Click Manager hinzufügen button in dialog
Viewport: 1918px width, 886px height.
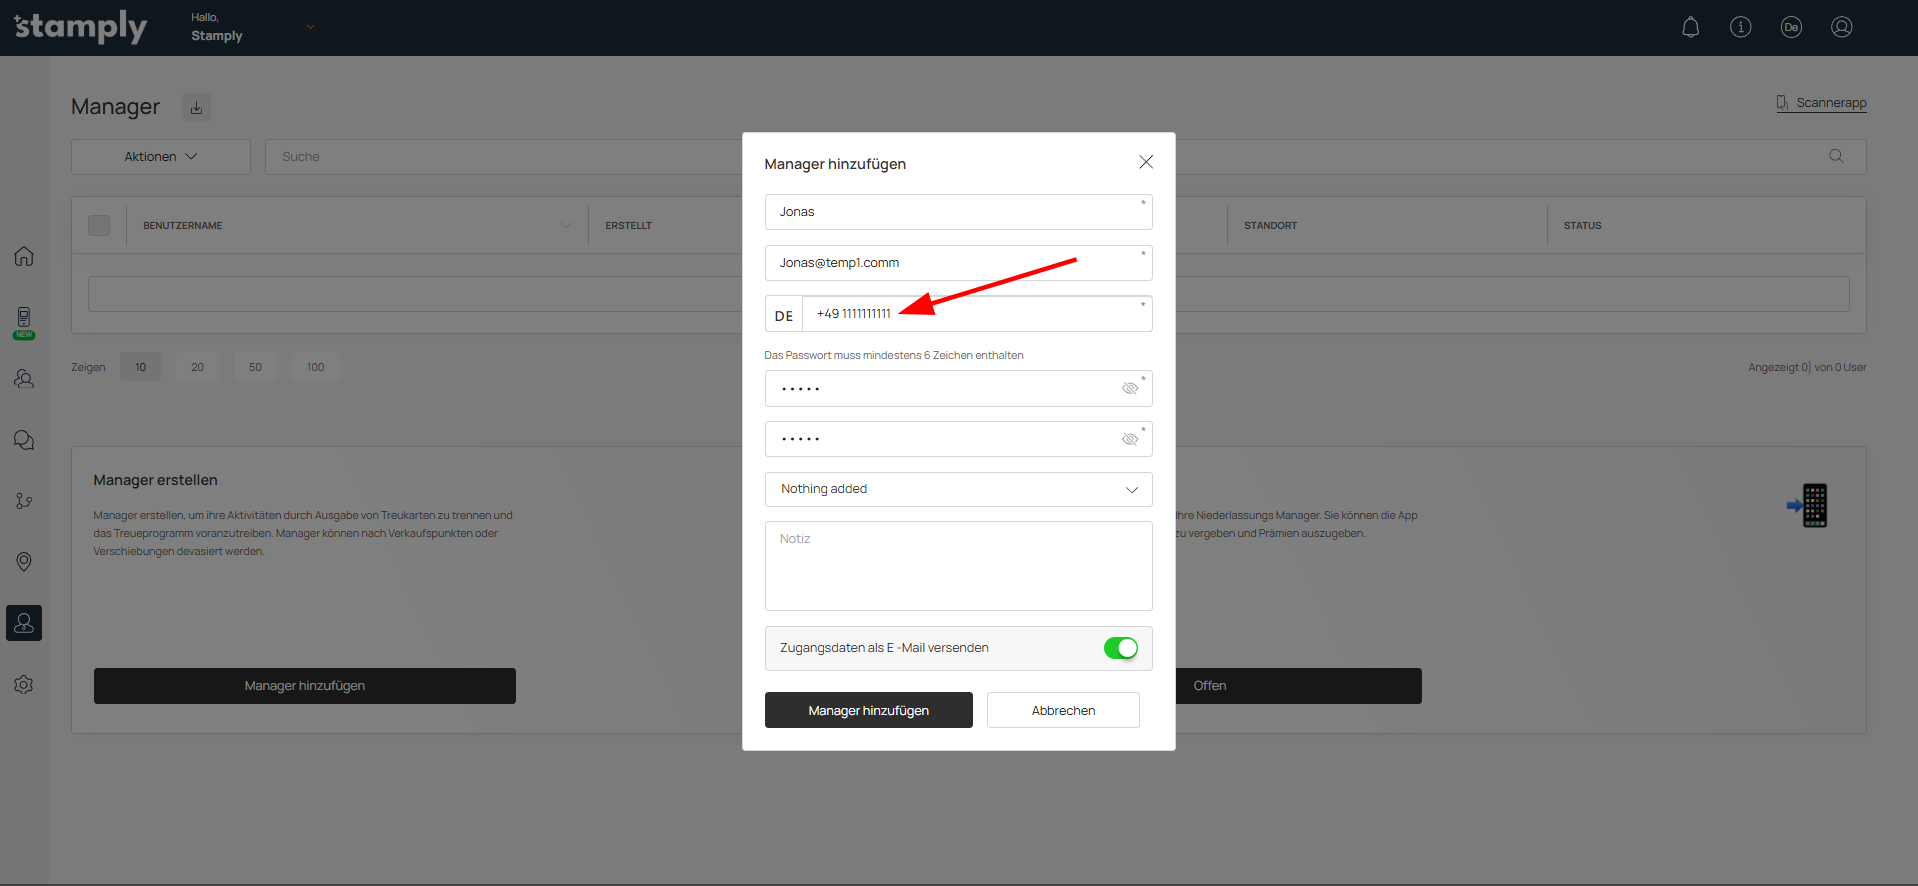[x=868, y=710]
